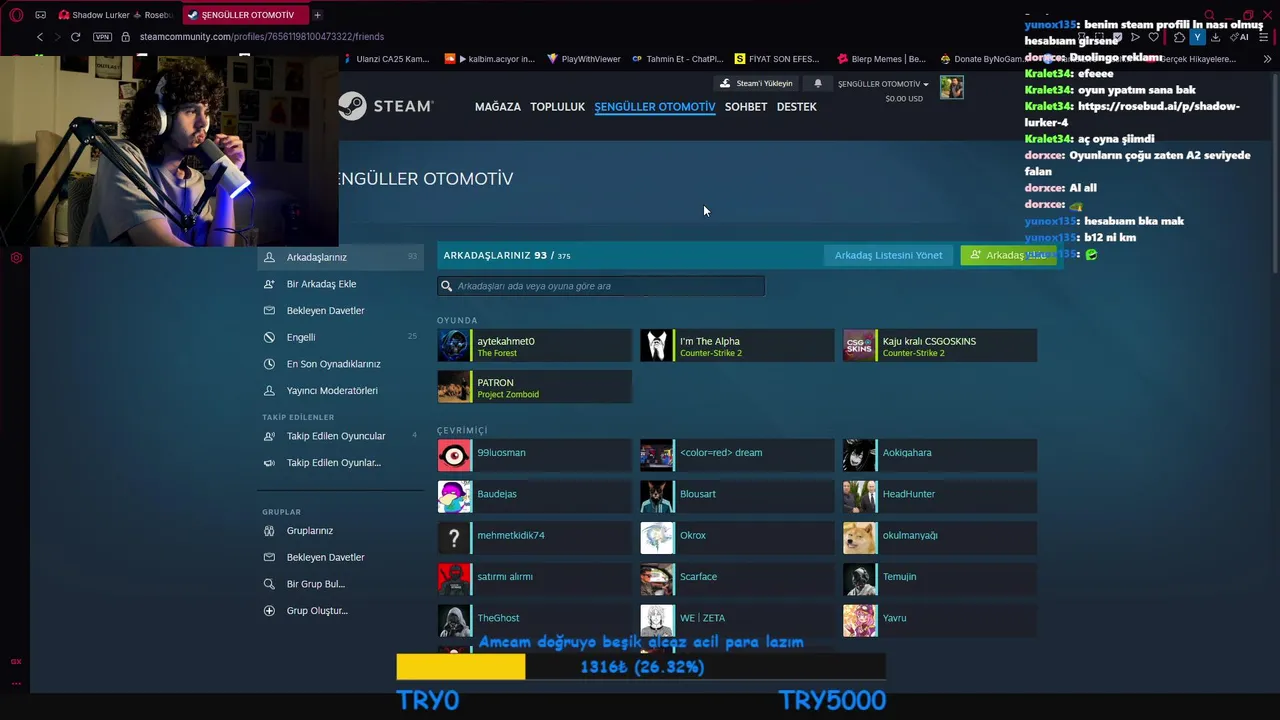Select Arkadaşlarınız in sidebar
Screen dimensions: 1280x720
tap(340, 257)
